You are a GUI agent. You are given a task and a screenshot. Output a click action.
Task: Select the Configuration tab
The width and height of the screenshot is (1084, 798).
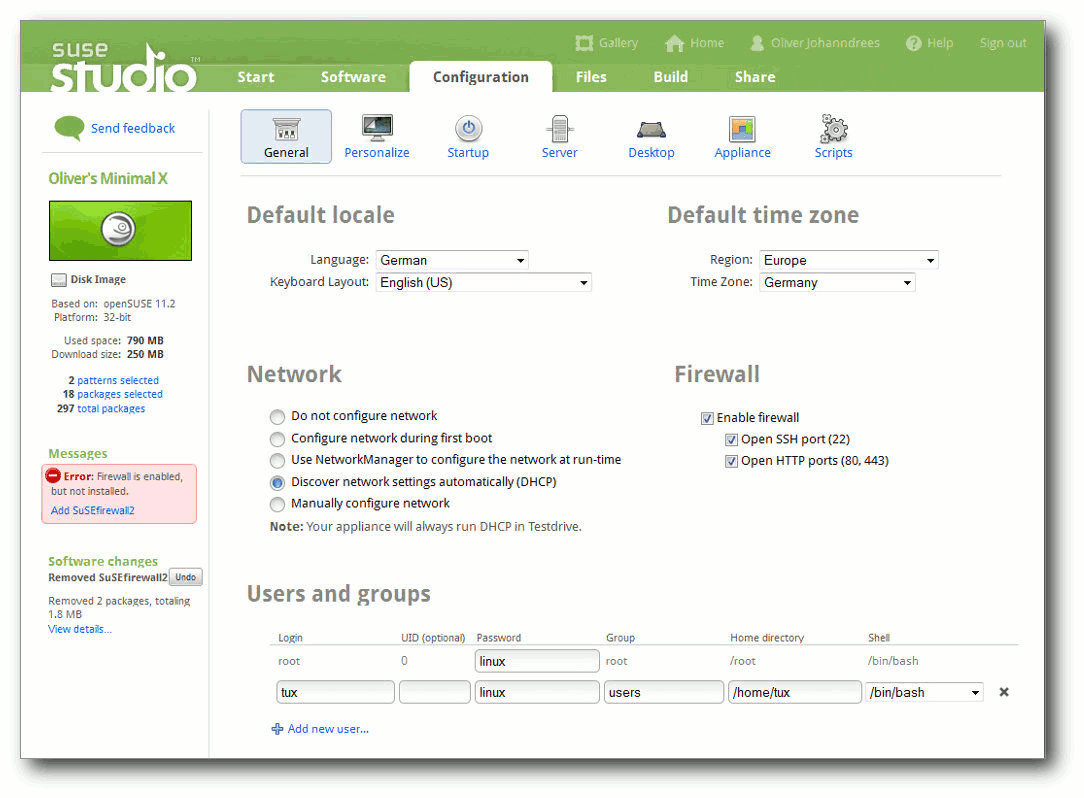481,77
